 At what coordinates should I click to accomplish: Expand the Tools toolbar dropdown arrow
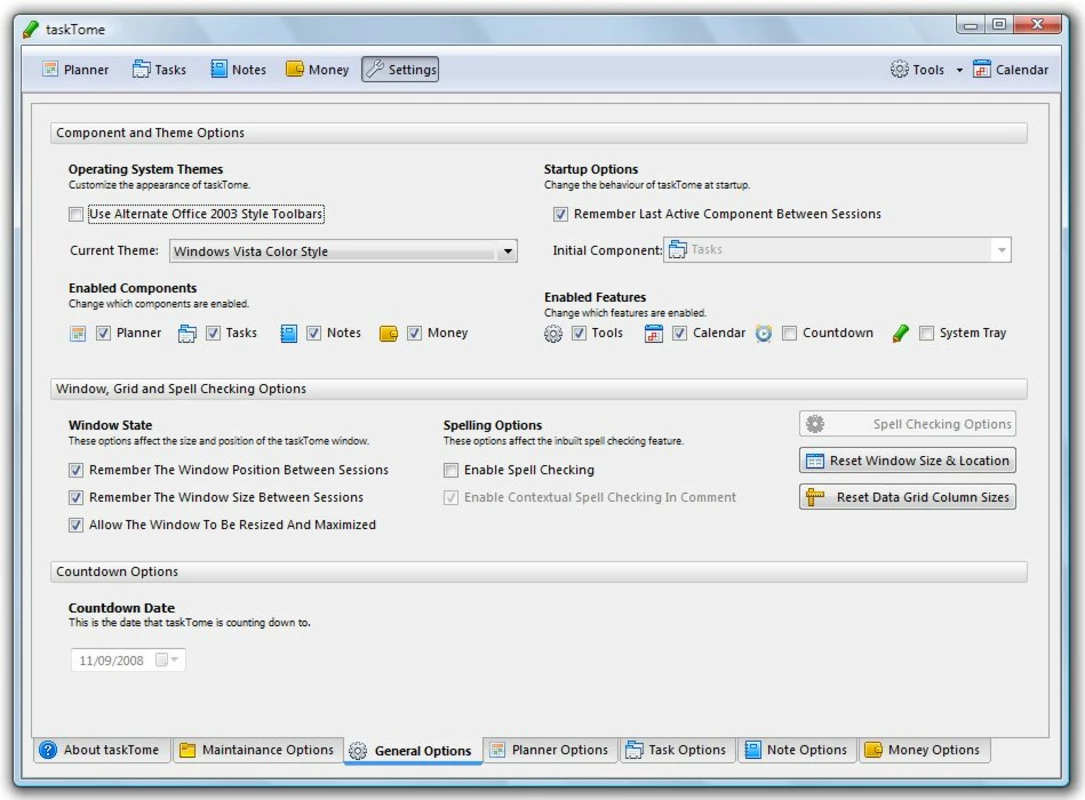[x=959, y=70]
